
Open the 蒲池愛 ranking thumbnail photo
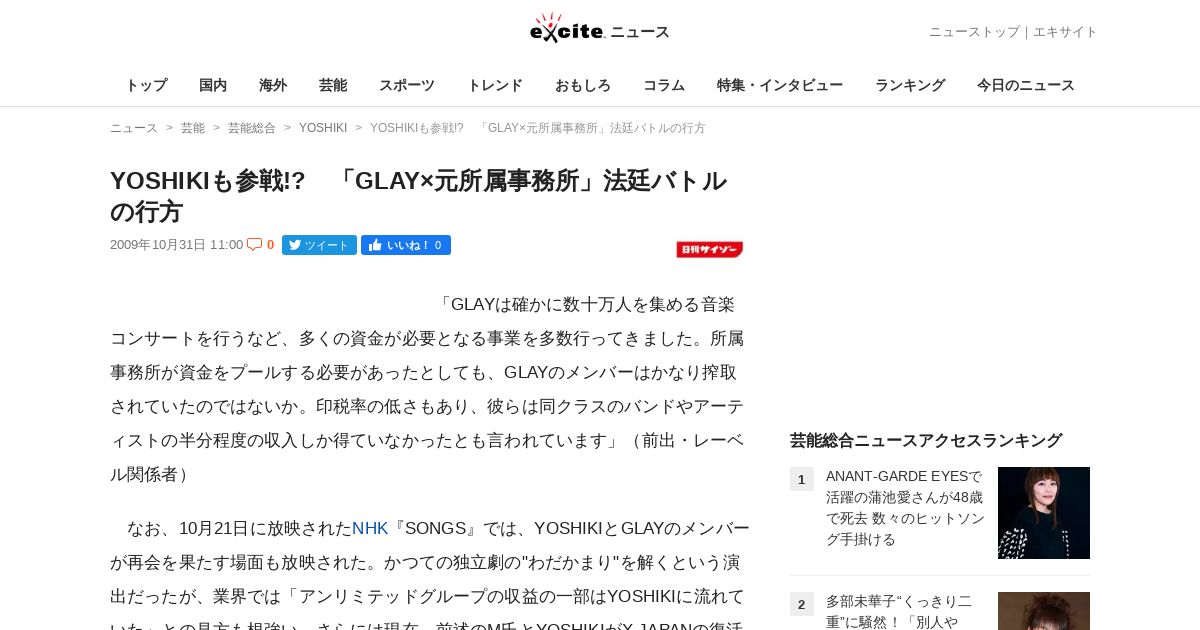1044,513
